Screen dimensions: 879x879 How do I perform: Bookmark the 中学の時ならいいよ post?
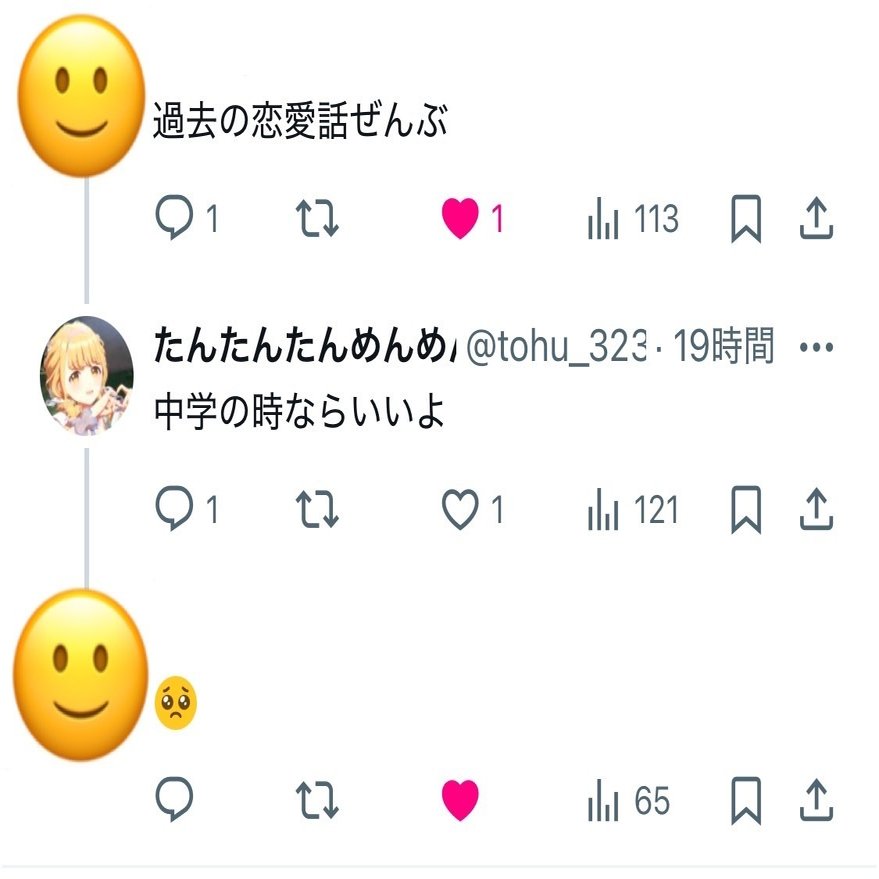click(x=746, y=509)
